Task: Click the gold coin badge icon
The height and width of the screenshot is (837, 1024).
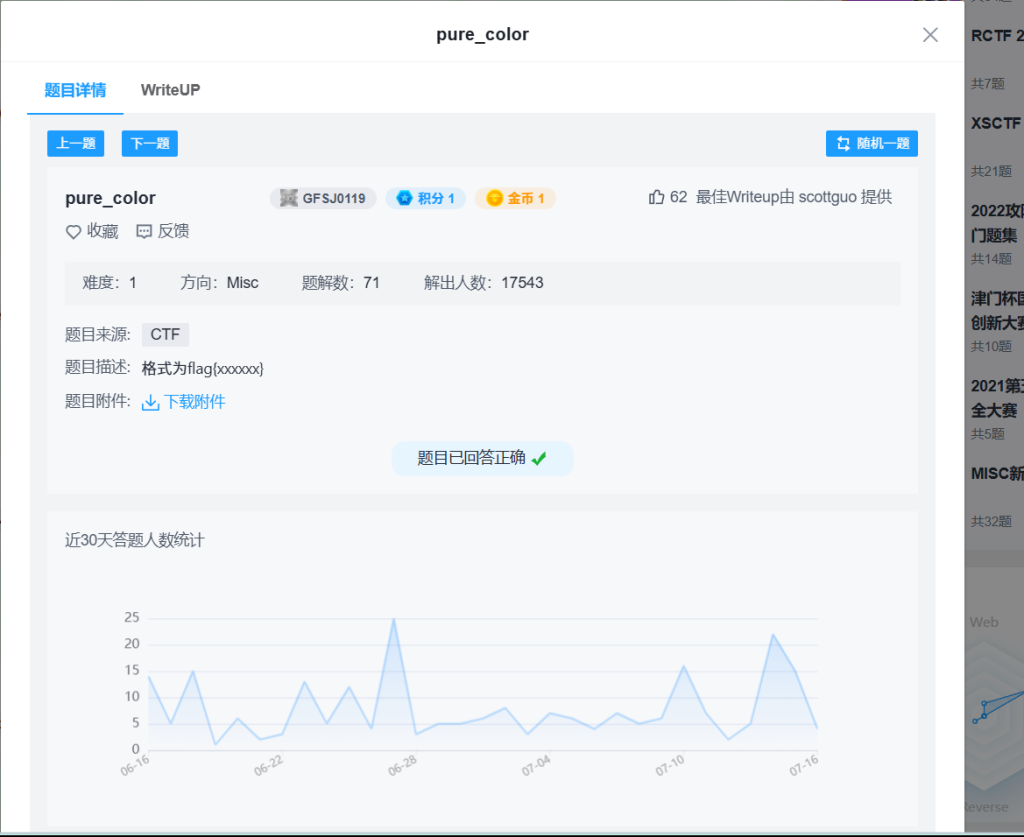Action: click(x=494, y=198)
